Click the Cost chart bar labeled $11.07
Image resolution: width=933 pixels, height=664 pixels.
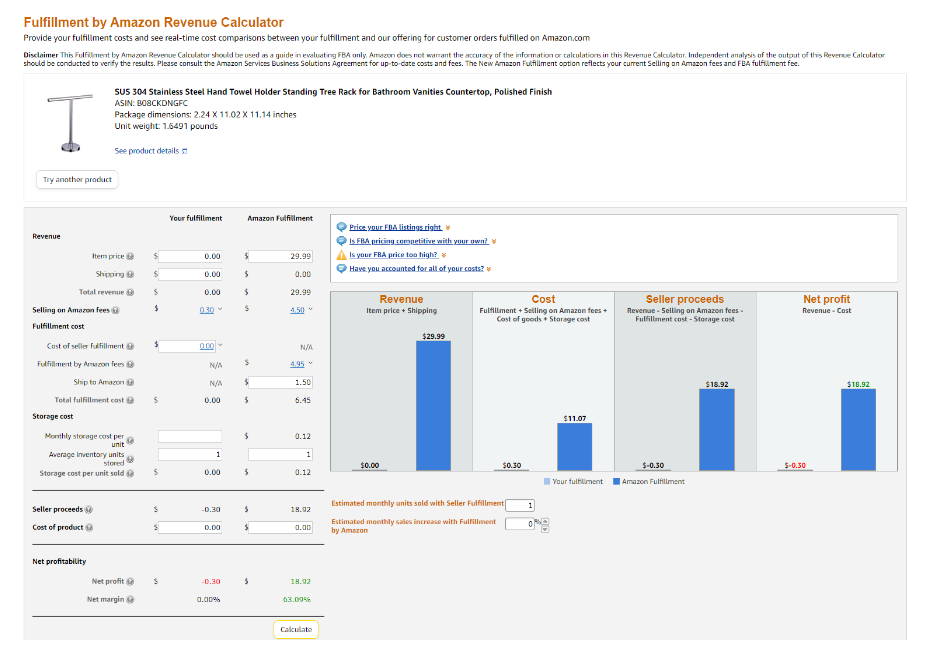coord(575,447)
